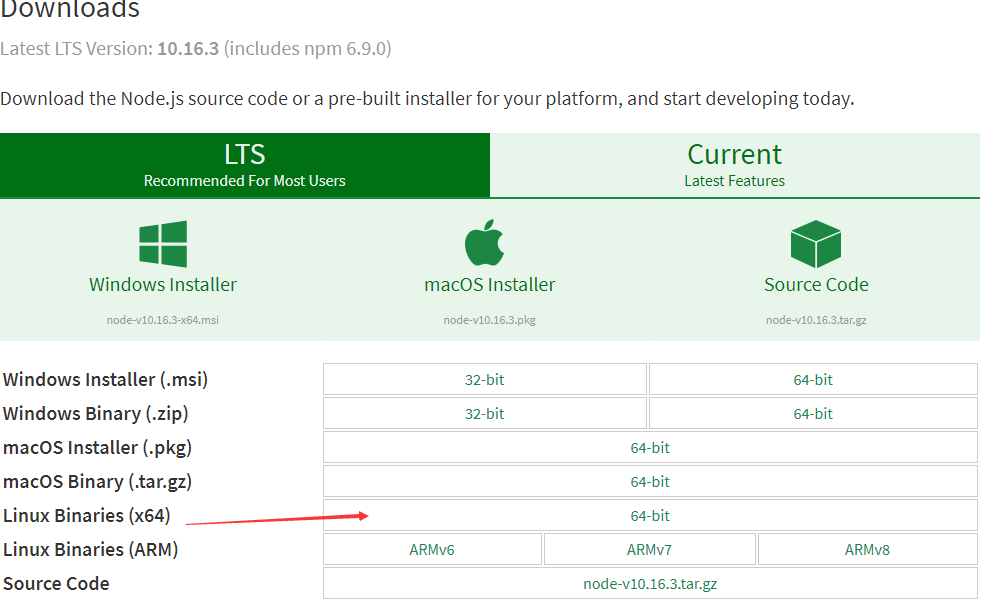Click the Apple logo icon

484,243
